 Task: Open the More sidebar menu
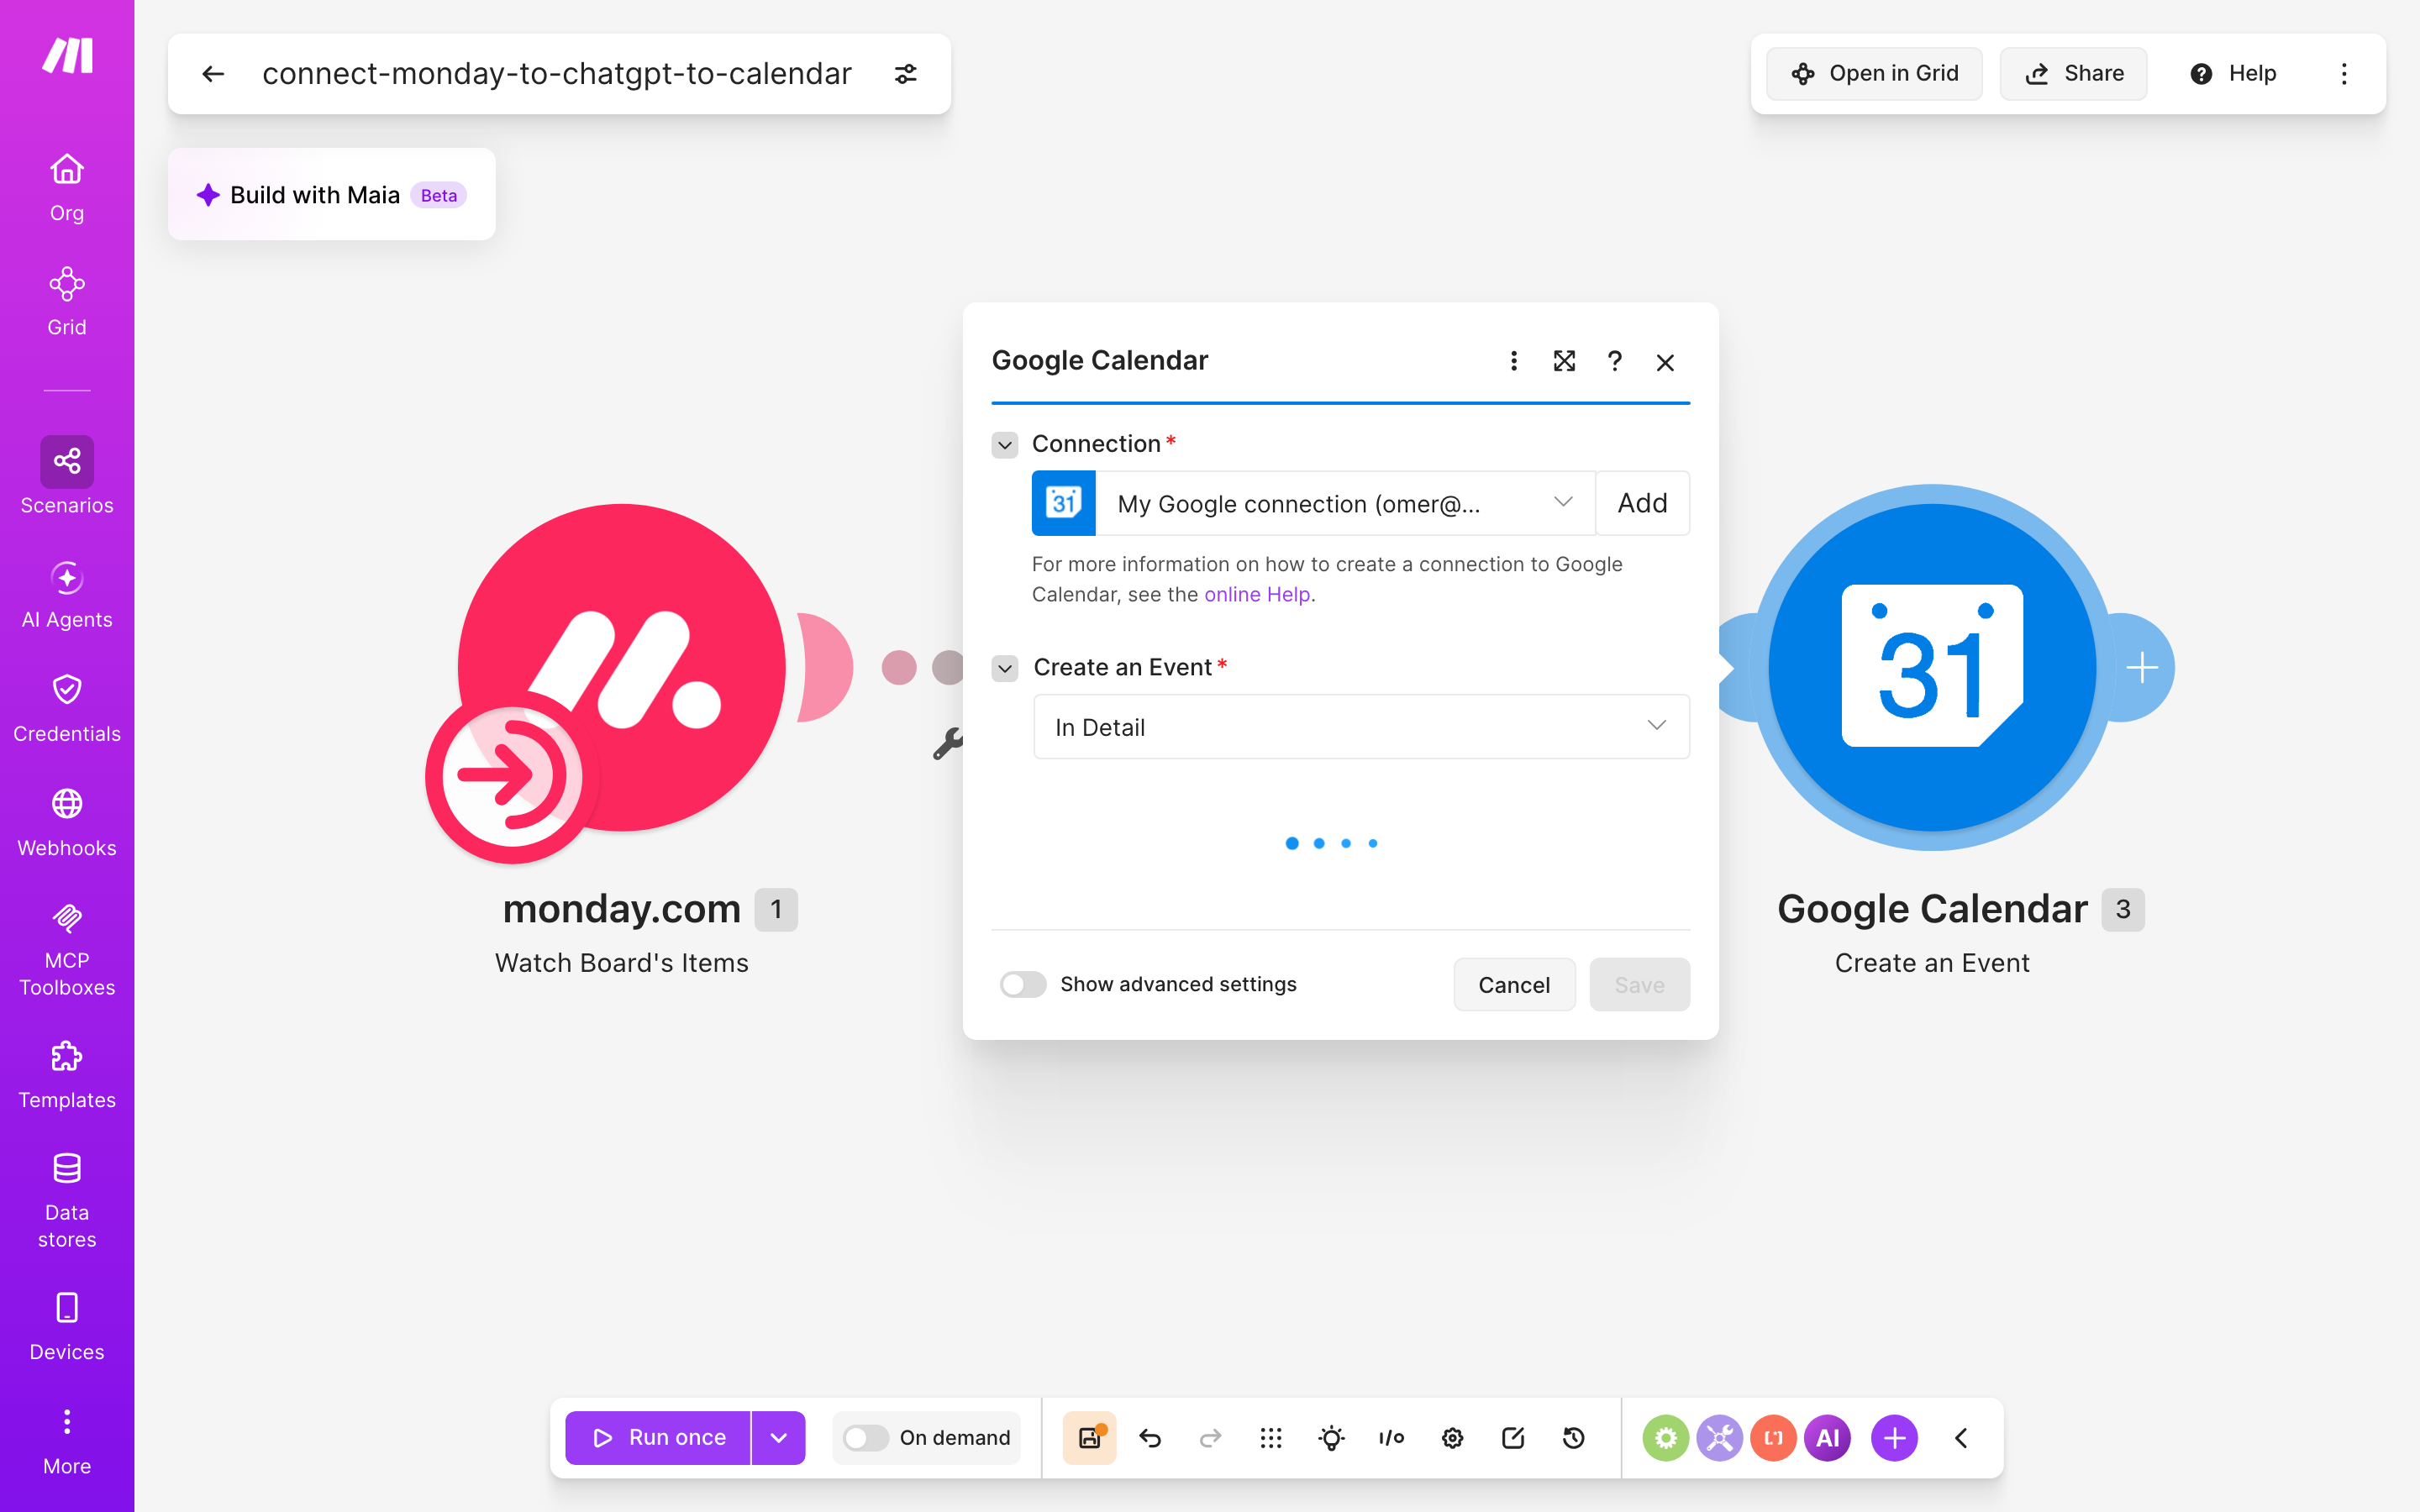pos(67,1442)
